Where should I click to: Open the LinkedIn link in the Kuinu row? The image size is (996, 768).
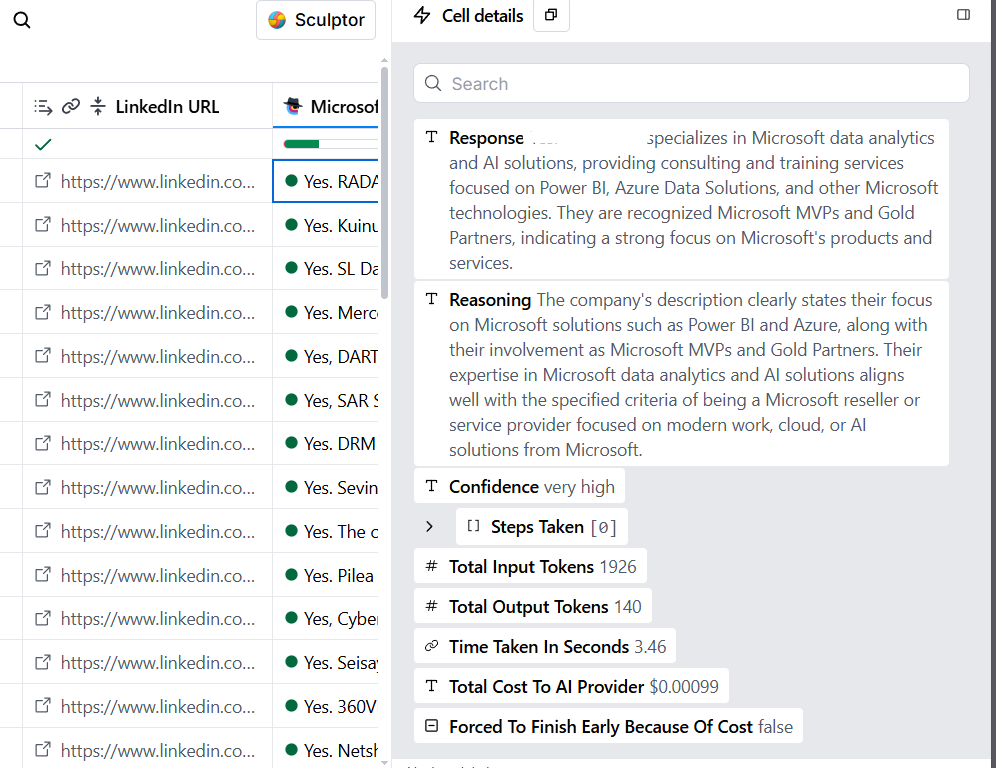[158, 226]
